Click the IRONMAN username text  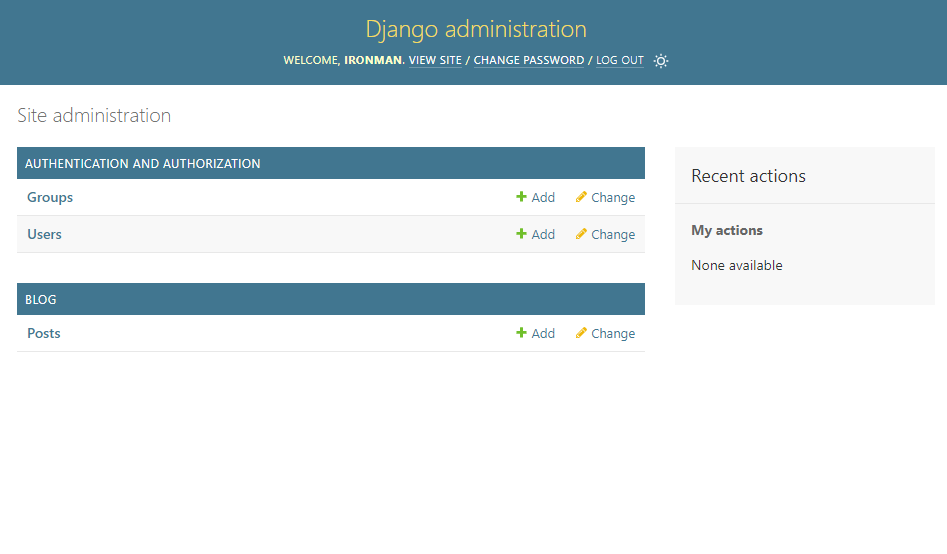tap(373, 60)
